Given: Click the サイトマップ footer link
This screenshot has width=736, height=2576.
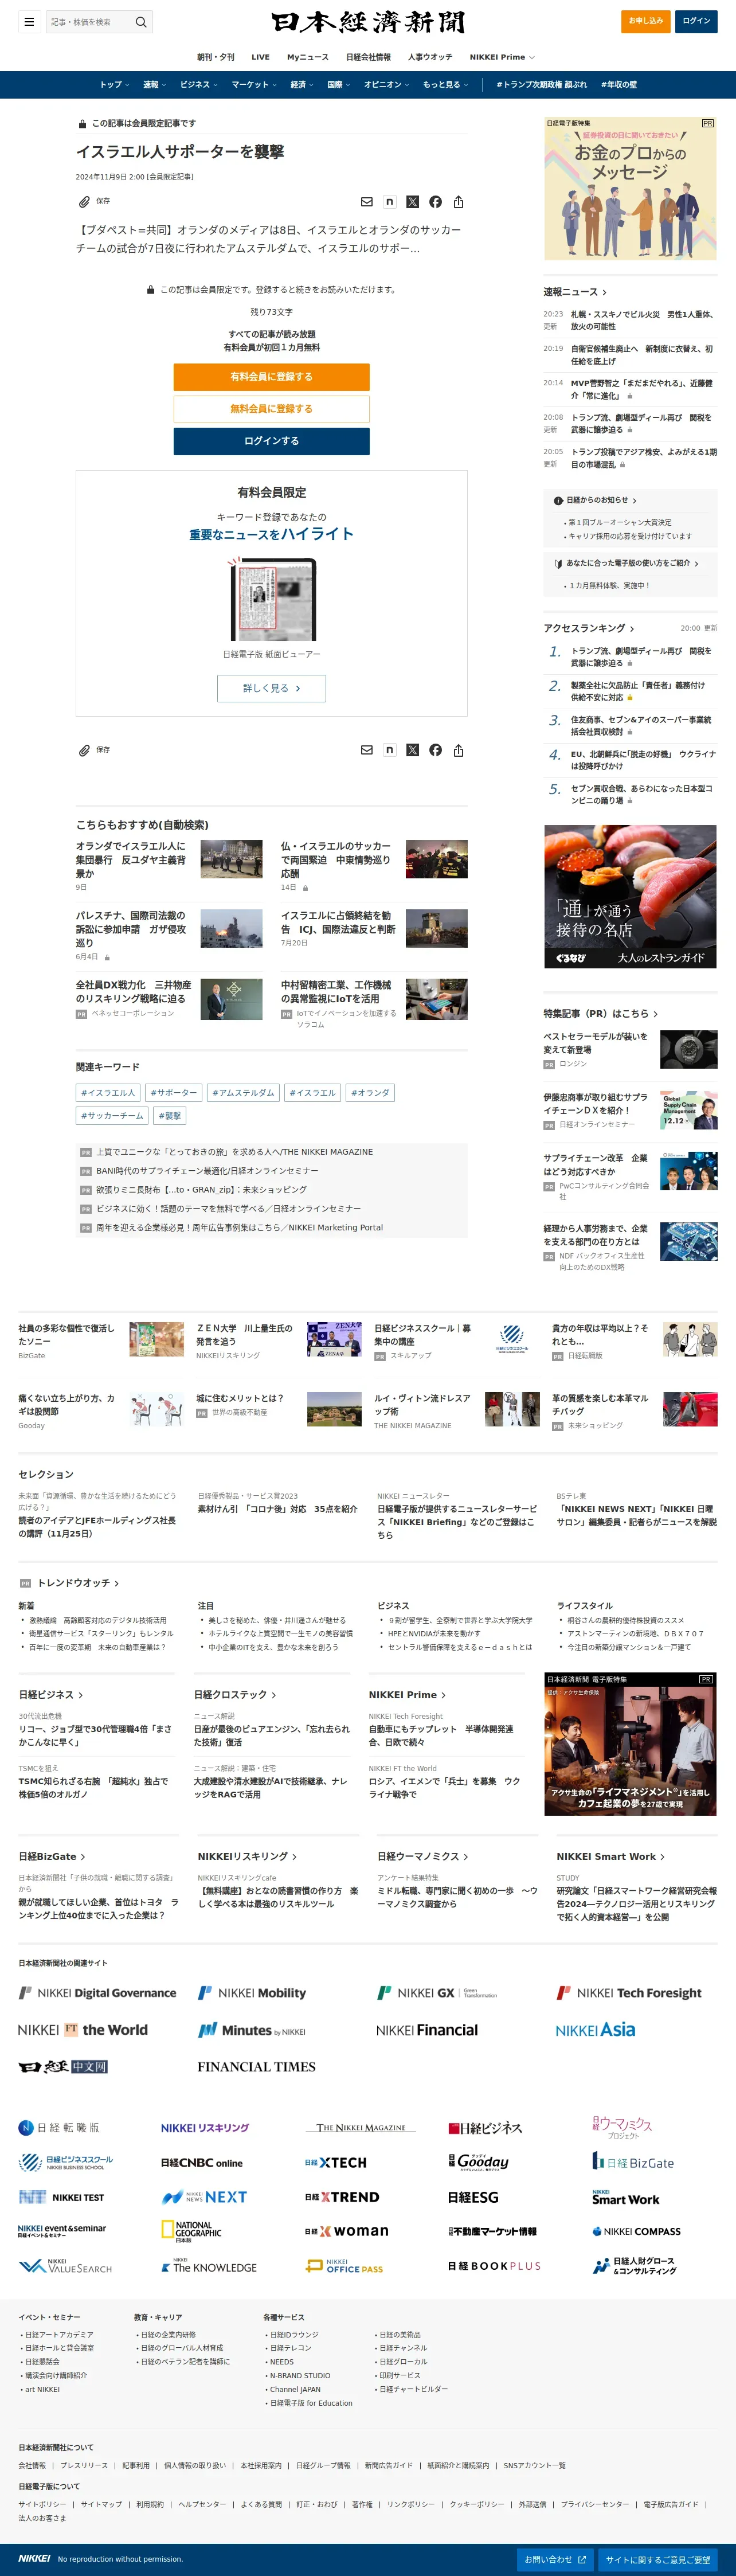Looking at the screenshot, I should (x=101, y=2504).
